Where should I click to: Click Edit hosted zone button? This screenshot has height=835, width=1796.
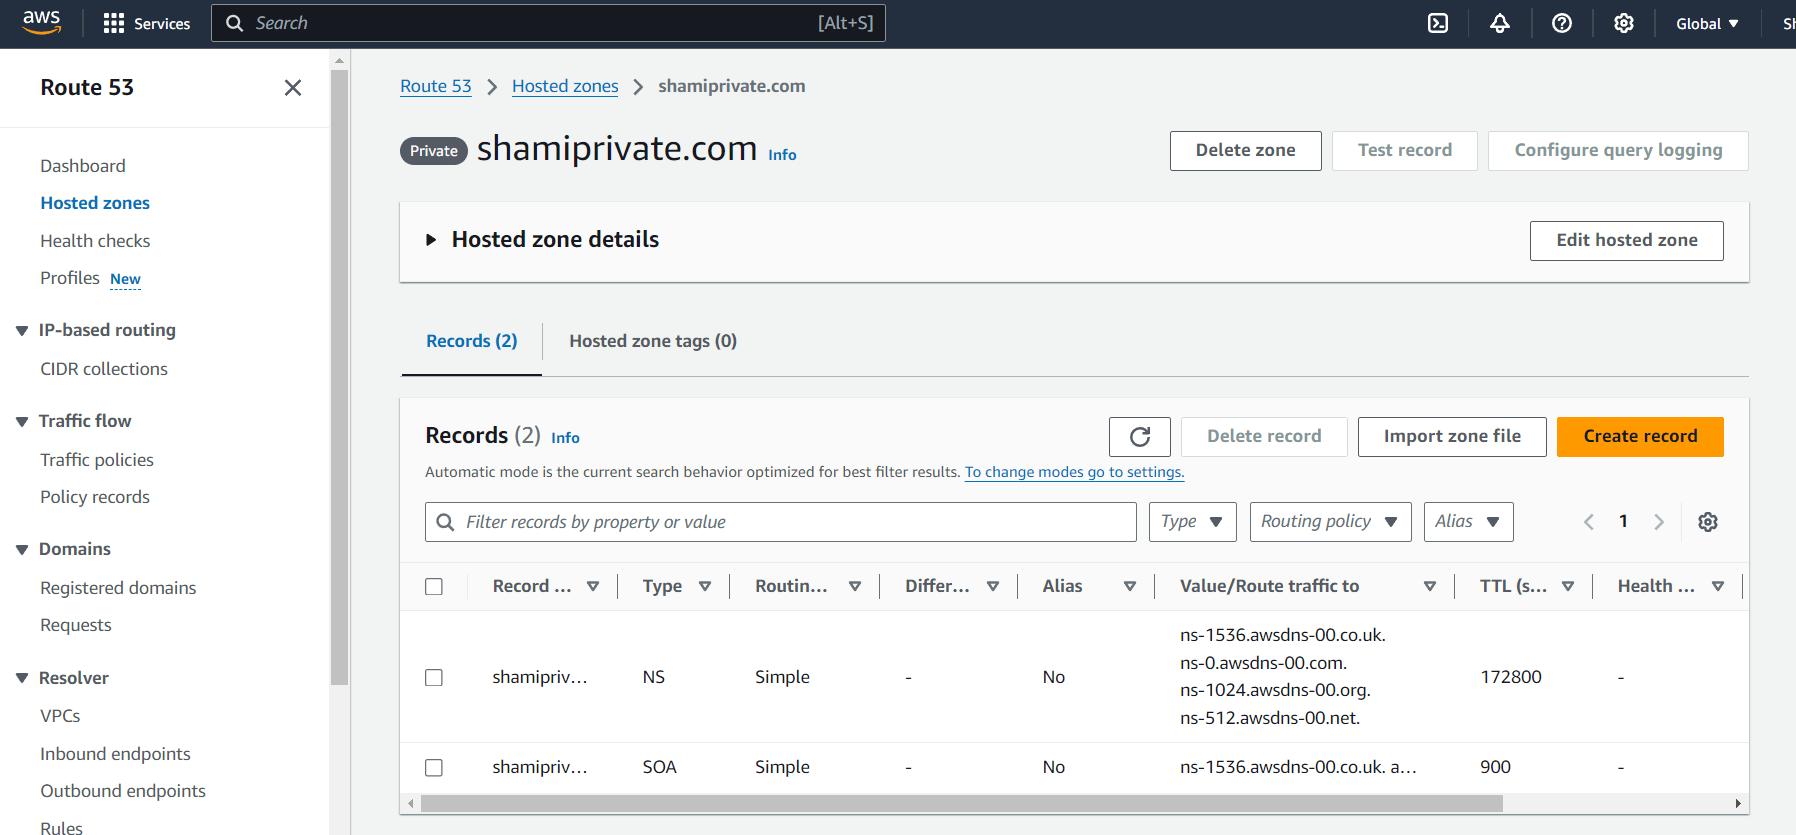(1627, 241)
